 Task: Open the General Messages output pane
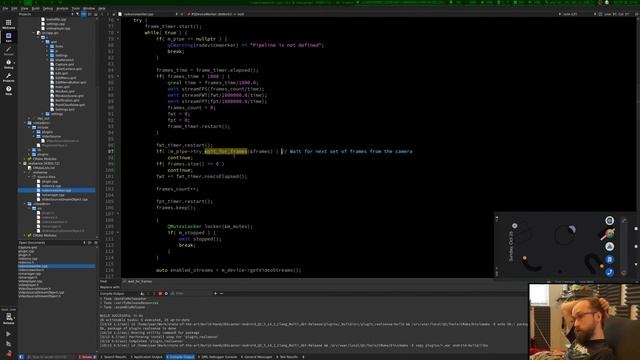pos(257,357)
